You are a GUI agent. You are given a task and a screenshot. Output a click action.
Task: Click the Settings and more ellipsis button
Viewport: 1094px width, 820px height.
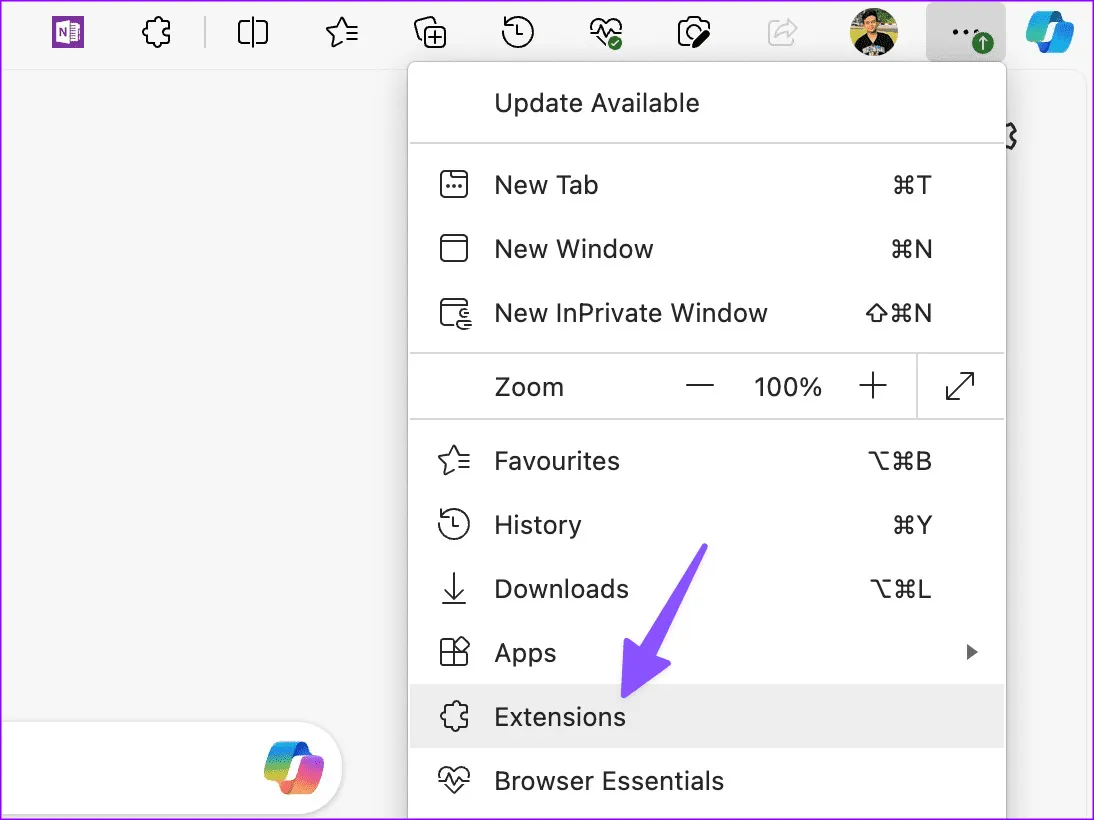(x=964, y=33)
